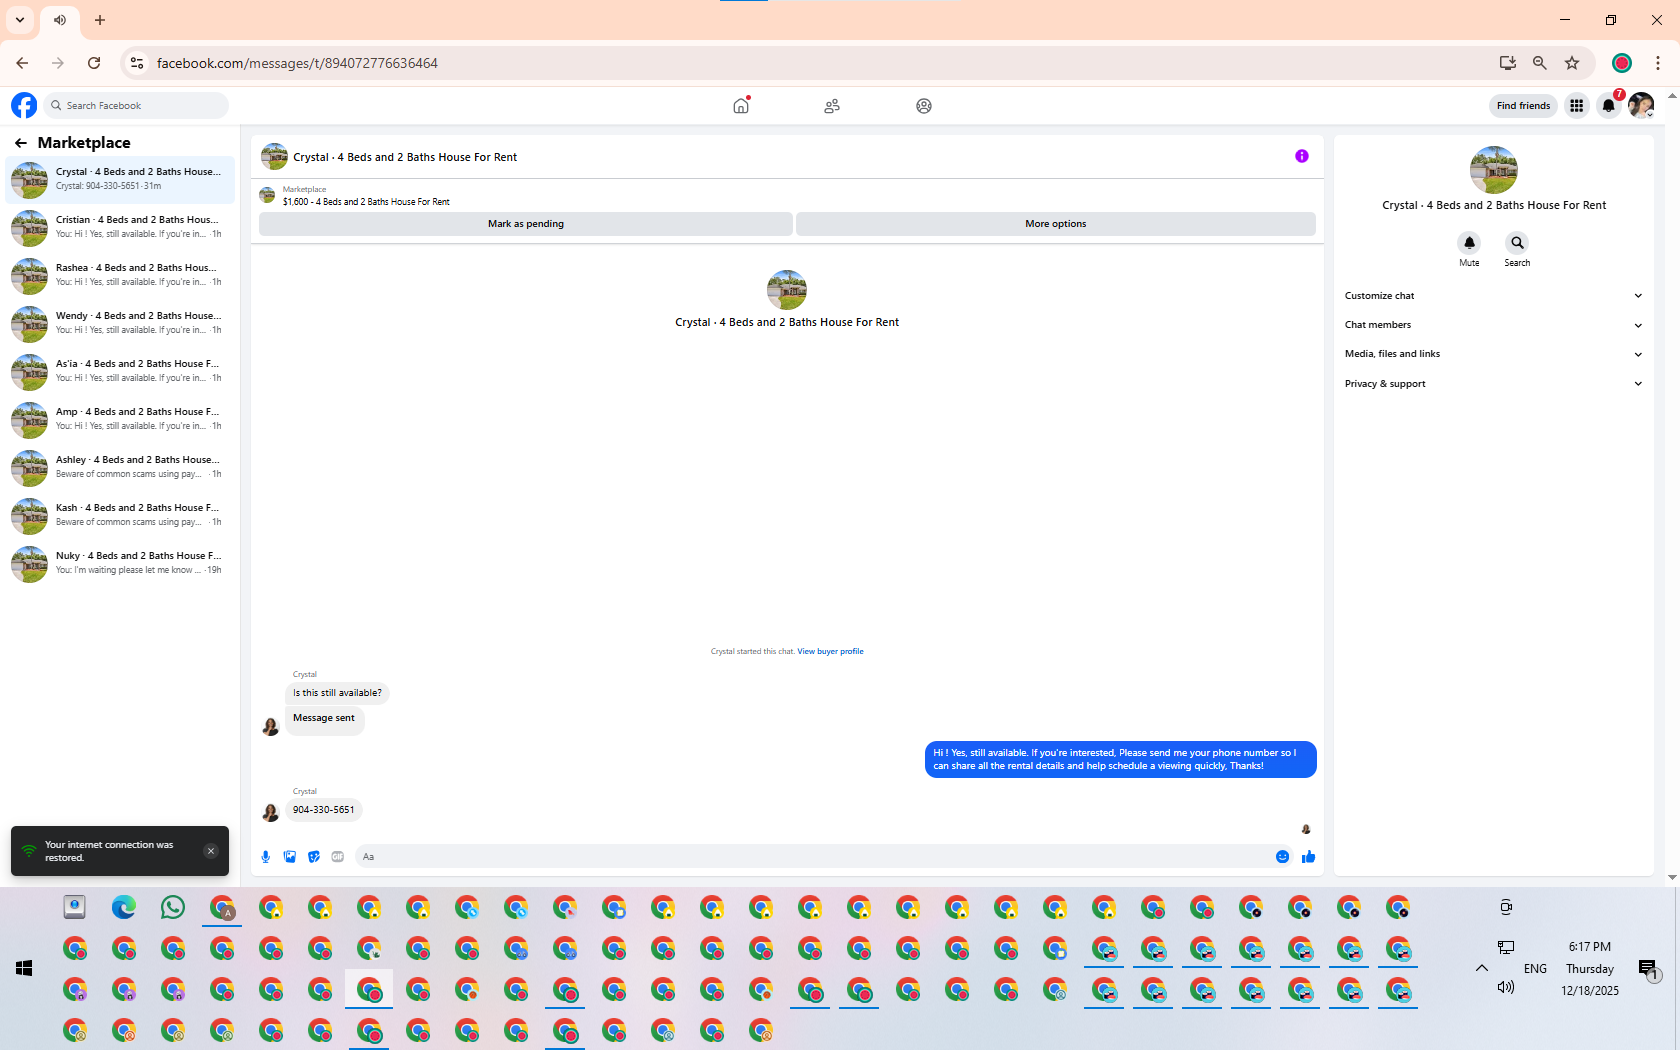Screen dimensions: 1680x1050
Task: Open Ashley's conversation in the list
Action: point(120,468)
